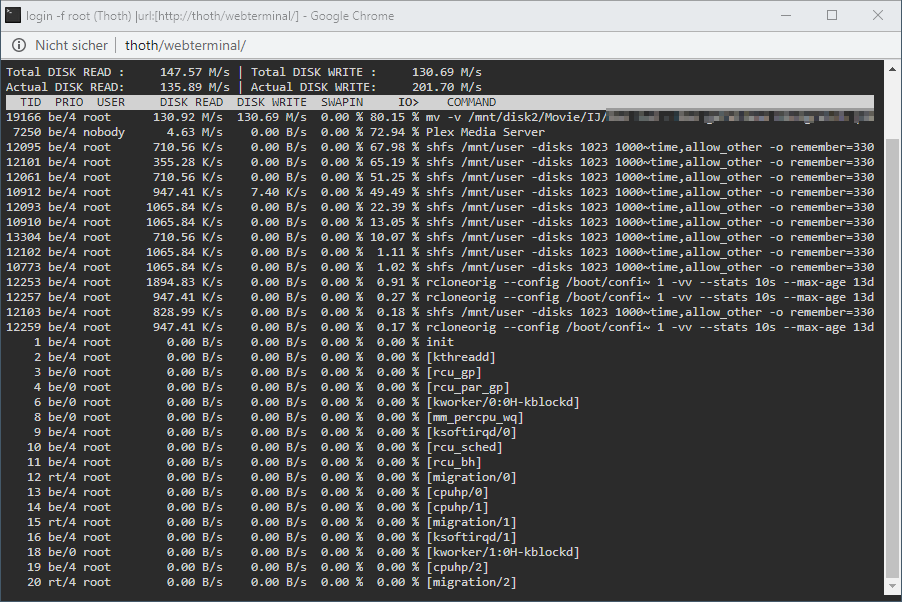Click the rt/4 priority of TID 12

[62, 477]
